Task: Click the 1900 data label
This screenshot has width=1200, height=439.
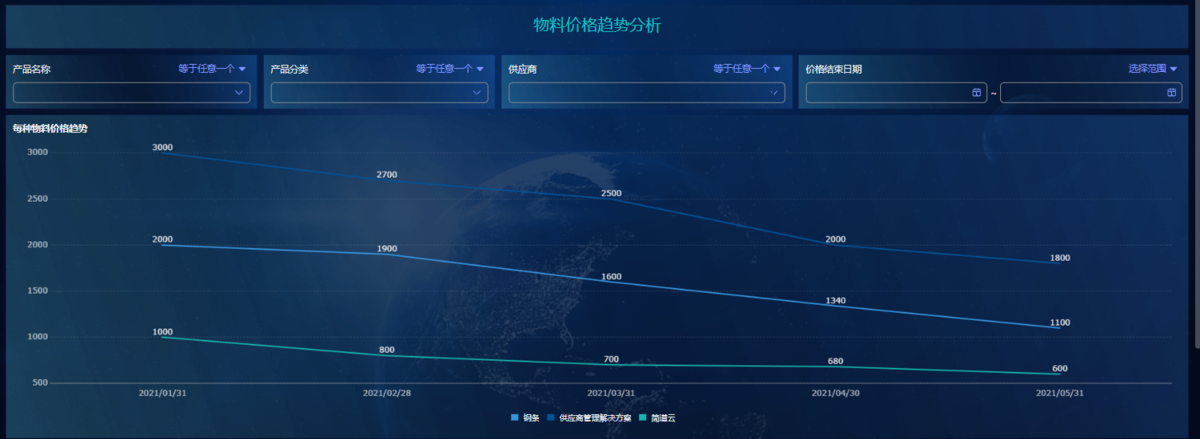Action: tap(387, 248)
